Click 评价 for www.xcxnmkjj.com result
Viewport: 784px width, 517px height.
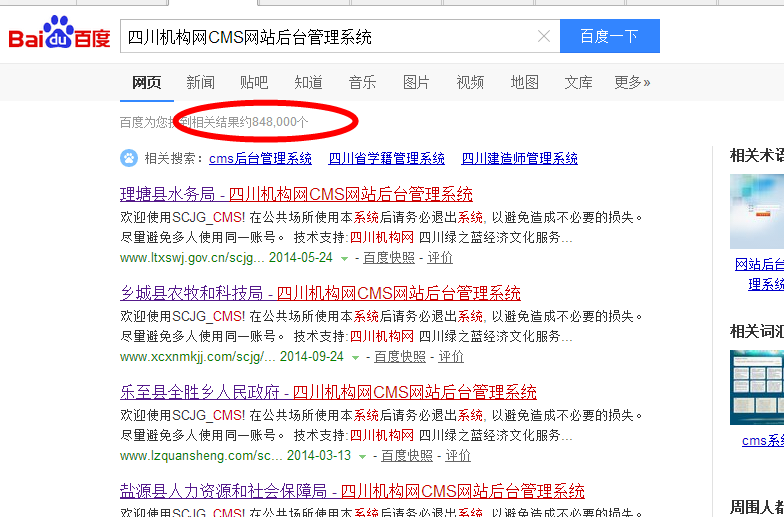(451, 356)
